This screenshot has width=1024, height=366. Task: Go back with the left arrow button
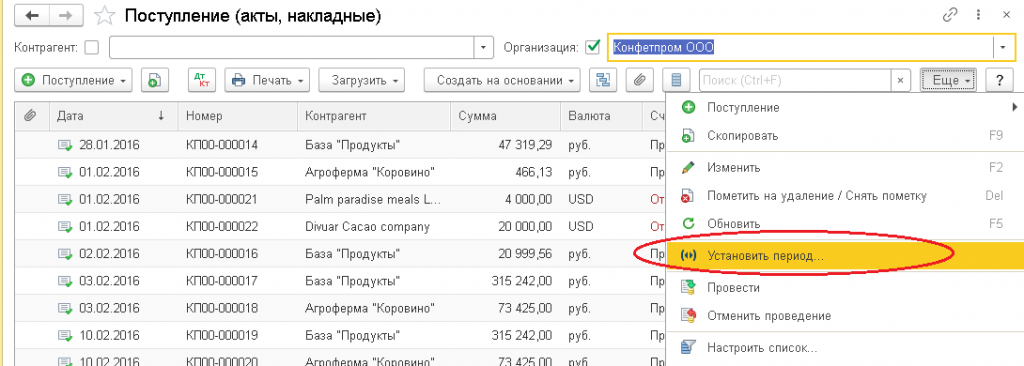click(31, 16)
